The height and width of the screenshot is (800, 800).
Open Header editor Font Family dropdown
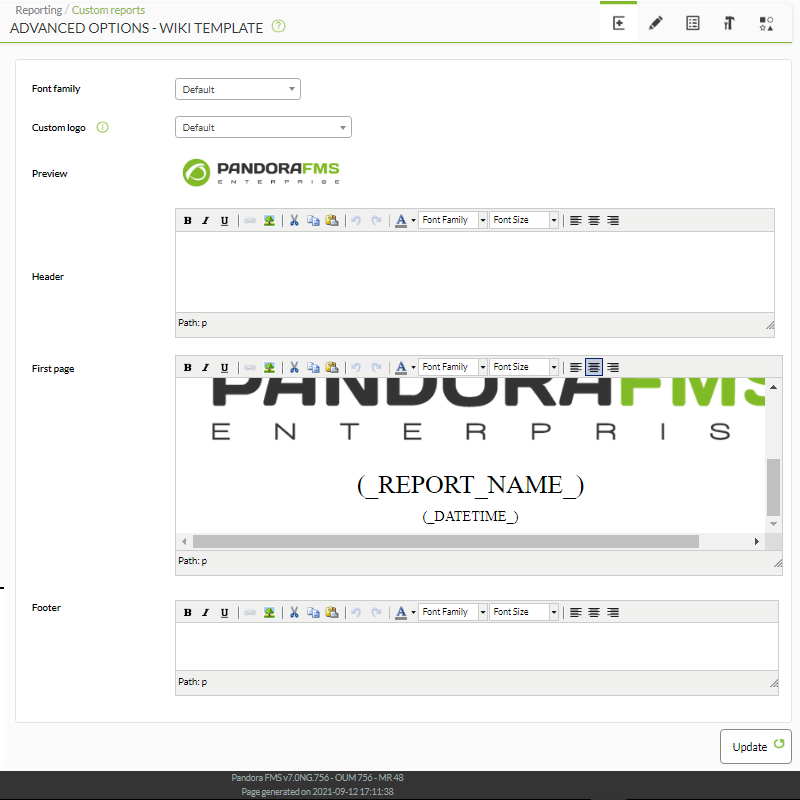point(453,220)
